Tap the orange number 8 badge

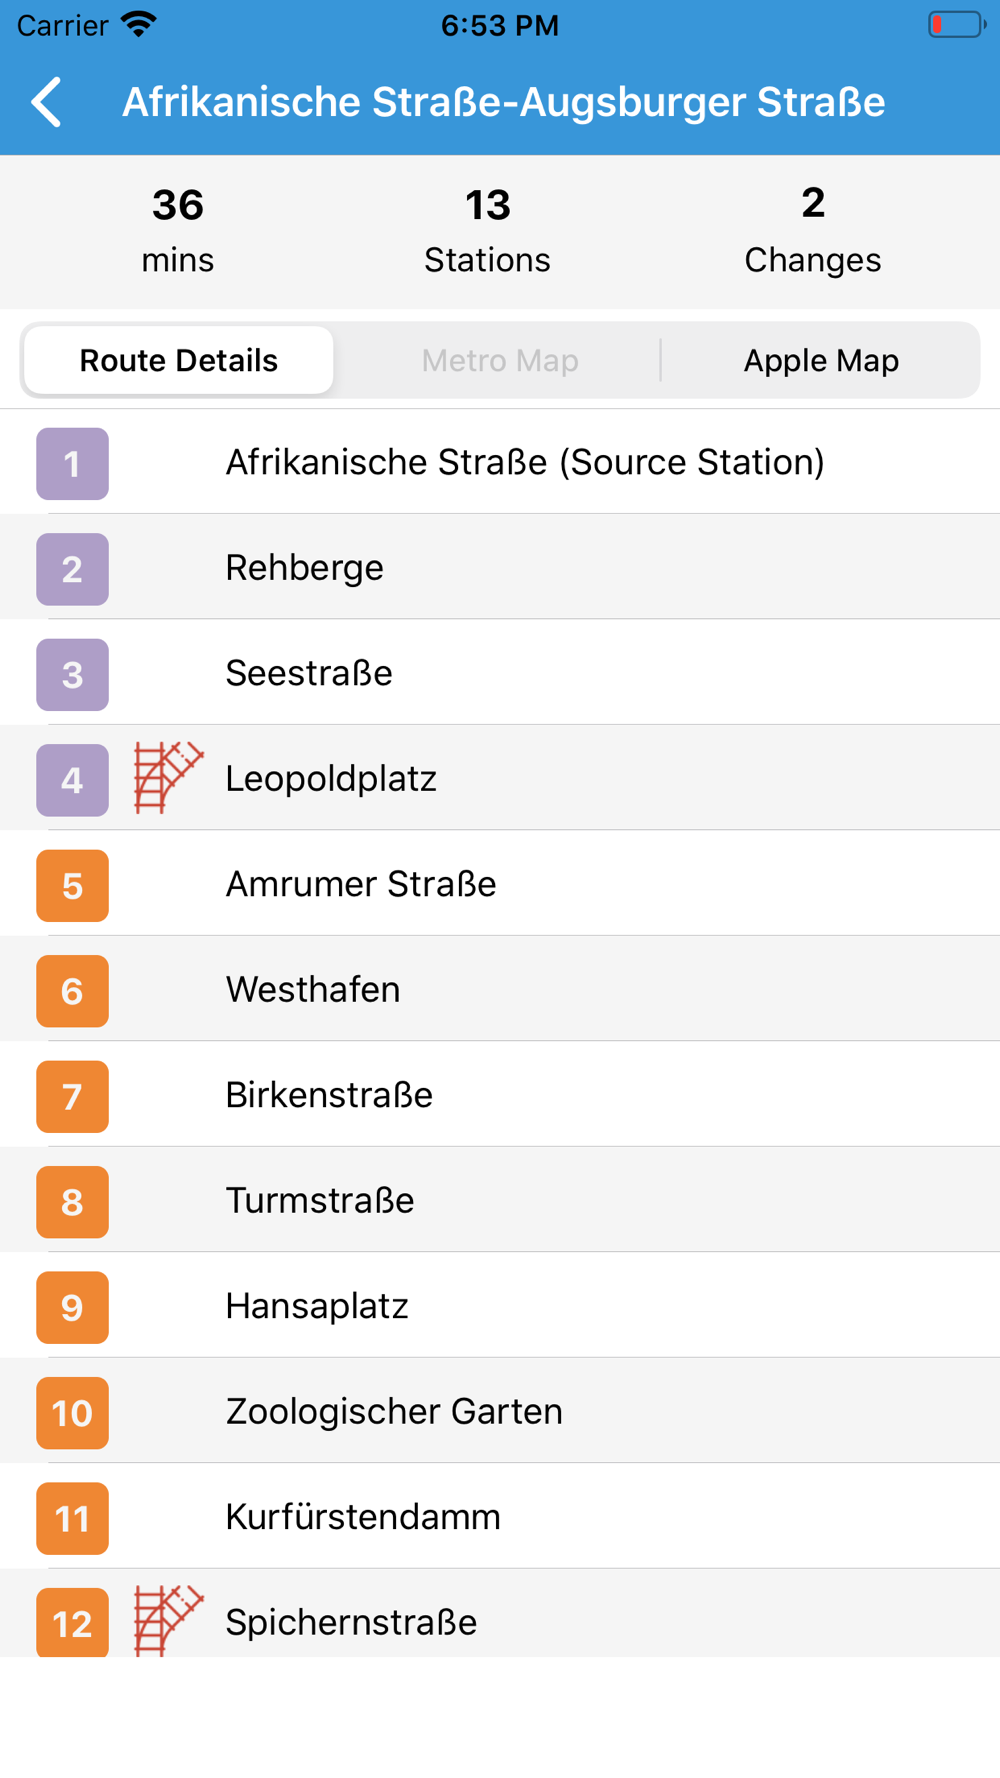click(72, 1202)
